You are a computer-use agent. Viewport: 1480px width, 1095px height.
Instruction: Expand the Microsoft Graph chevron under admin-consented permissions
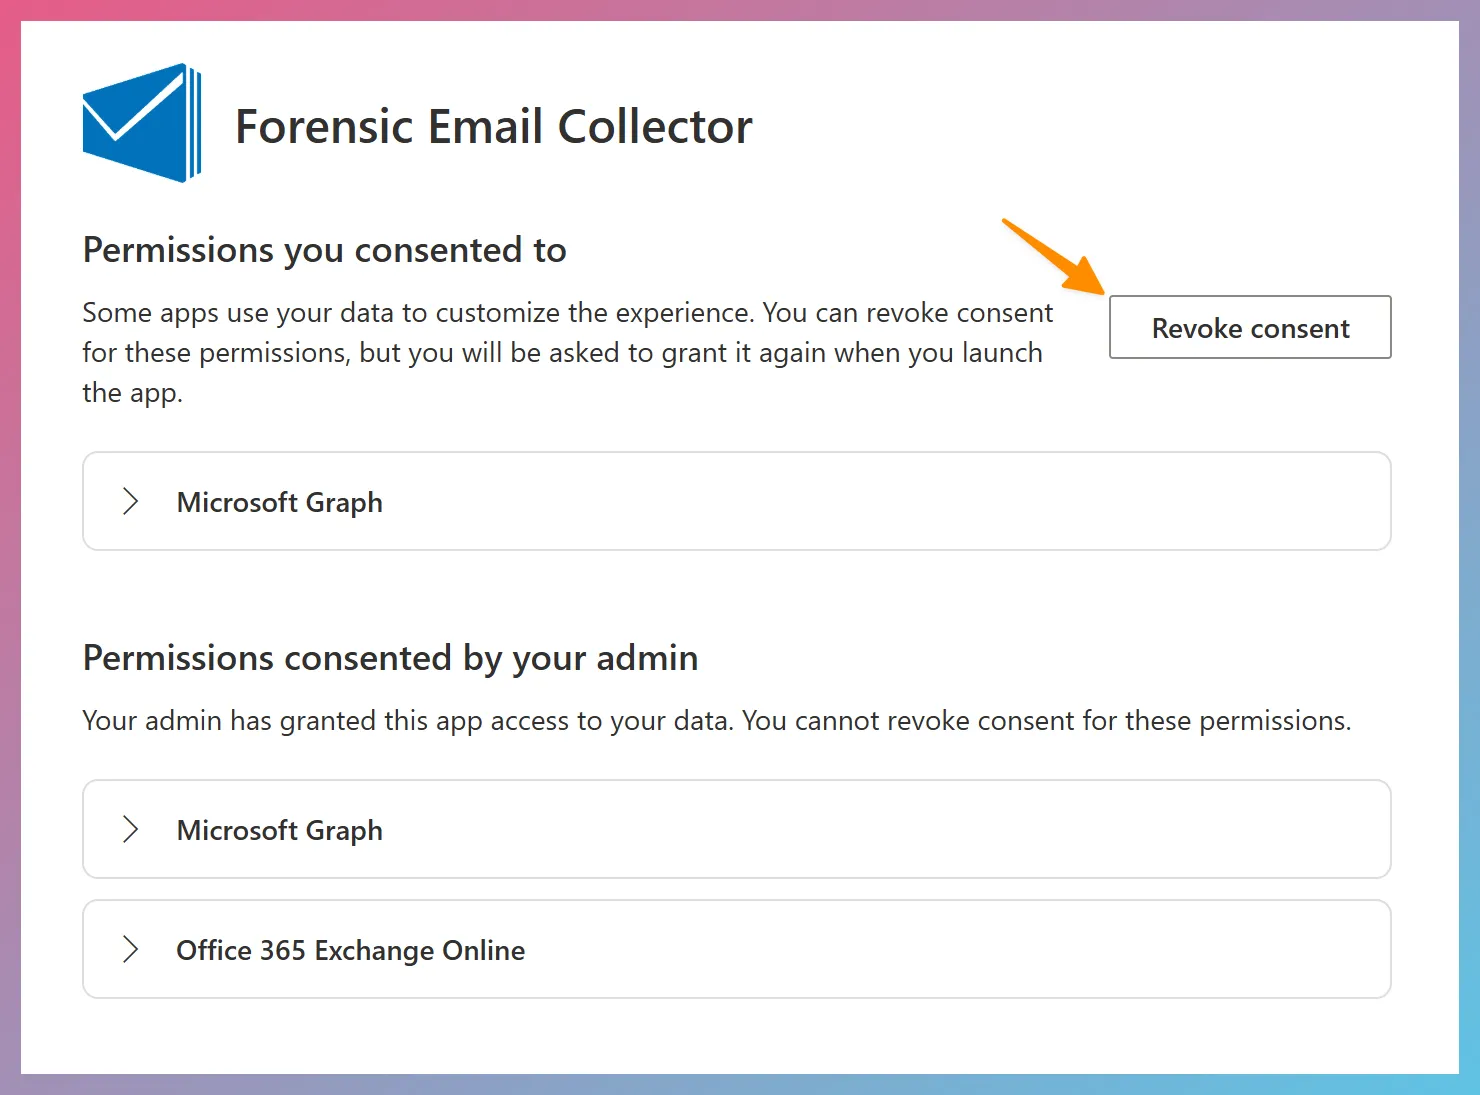[130, 829]
